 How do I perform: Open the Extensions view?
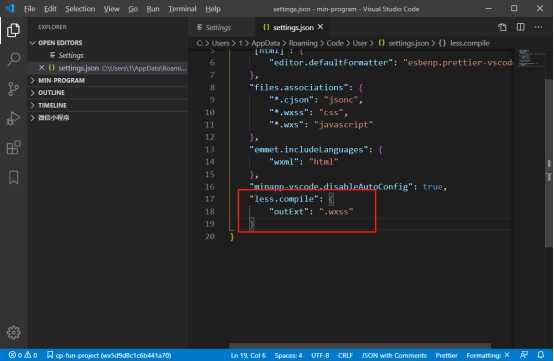pyautogui.click(x=13, y=148)
